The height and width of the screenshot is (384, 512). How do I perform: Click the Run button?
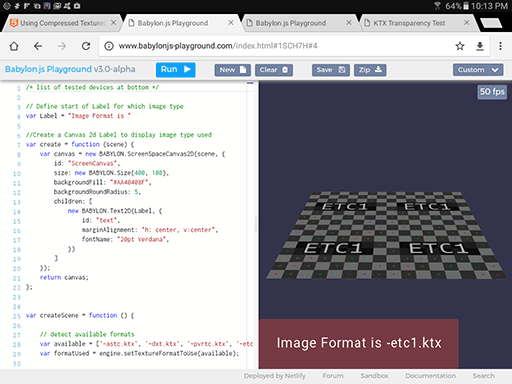click(x=176, y=70)
